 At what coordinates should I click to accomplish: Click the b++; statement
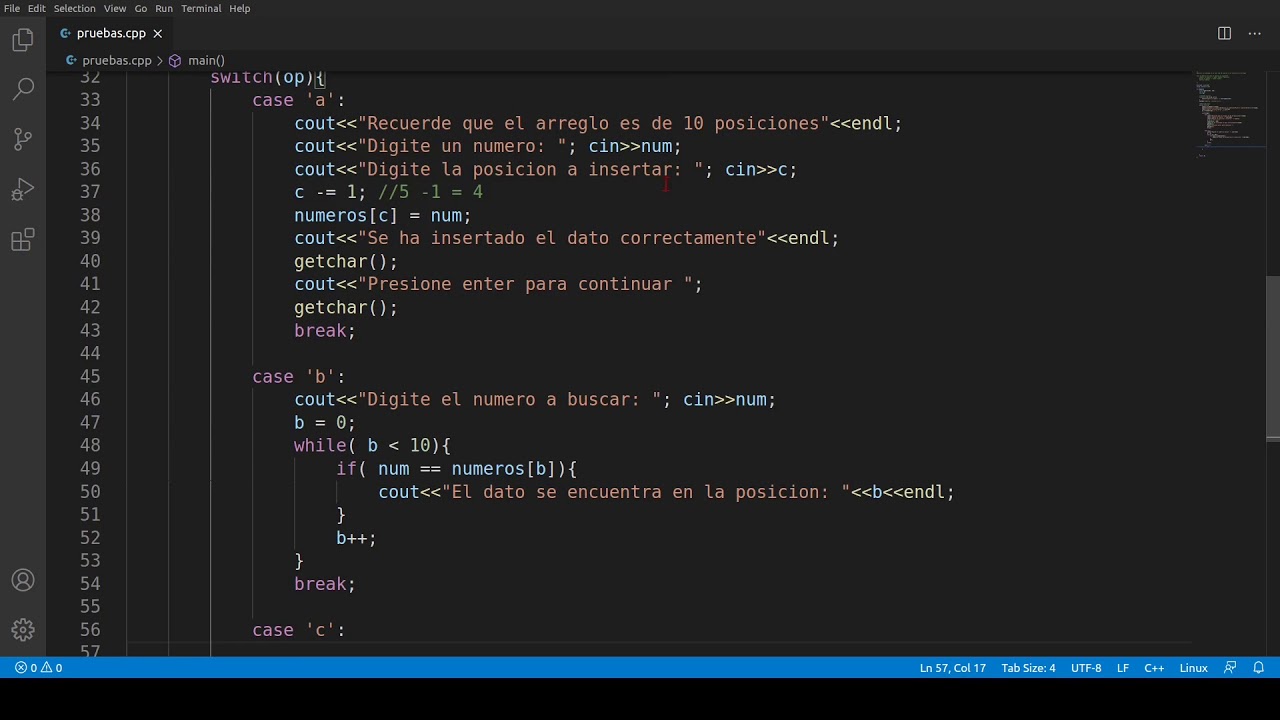[356, 537]
